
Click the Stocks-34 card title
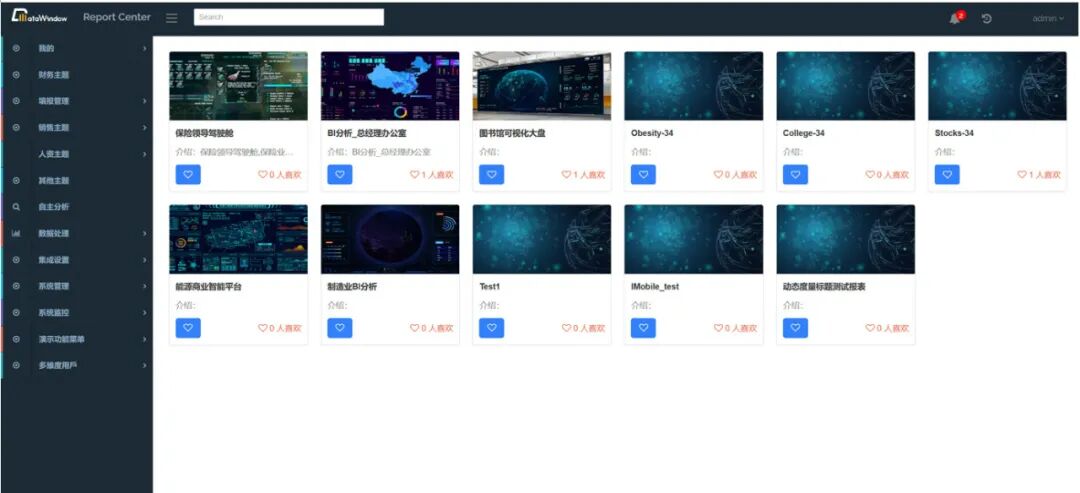(954, 133)
